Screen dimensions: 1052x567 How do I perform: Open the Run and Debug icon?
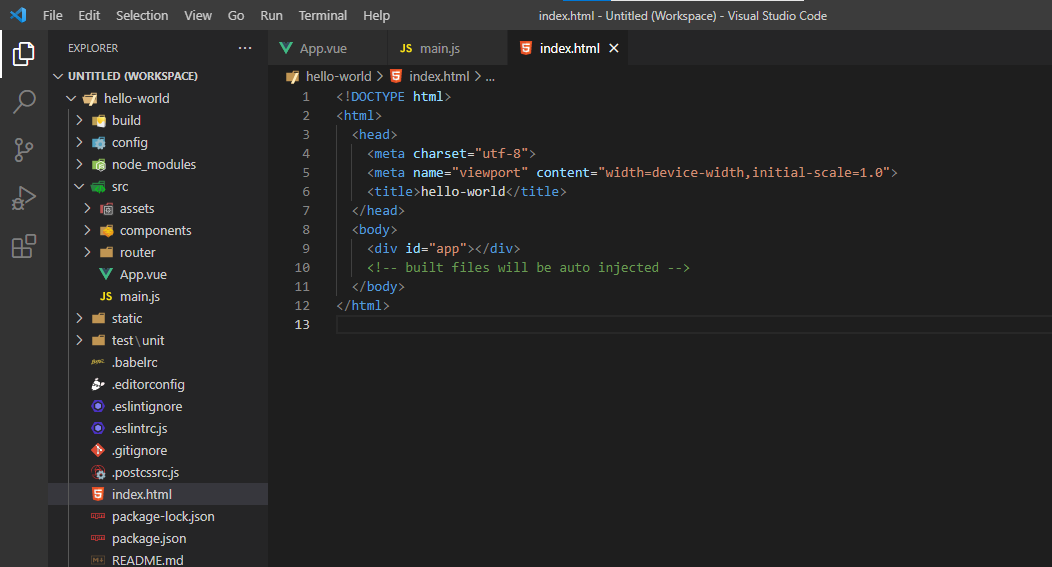pyautogui.click(x=24, y=198)
